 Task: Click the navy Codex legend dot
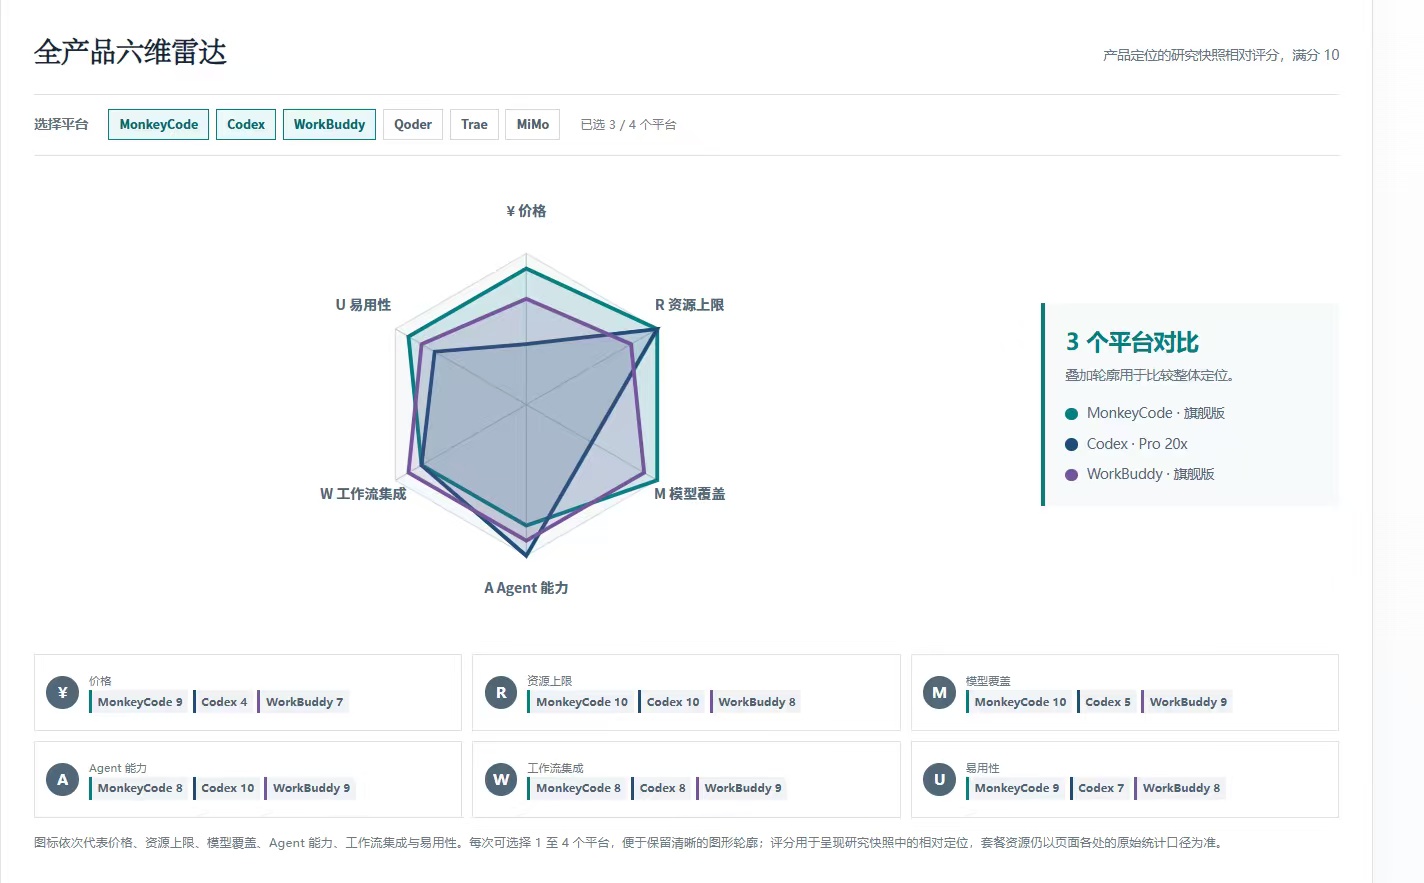click(1072, 444)
